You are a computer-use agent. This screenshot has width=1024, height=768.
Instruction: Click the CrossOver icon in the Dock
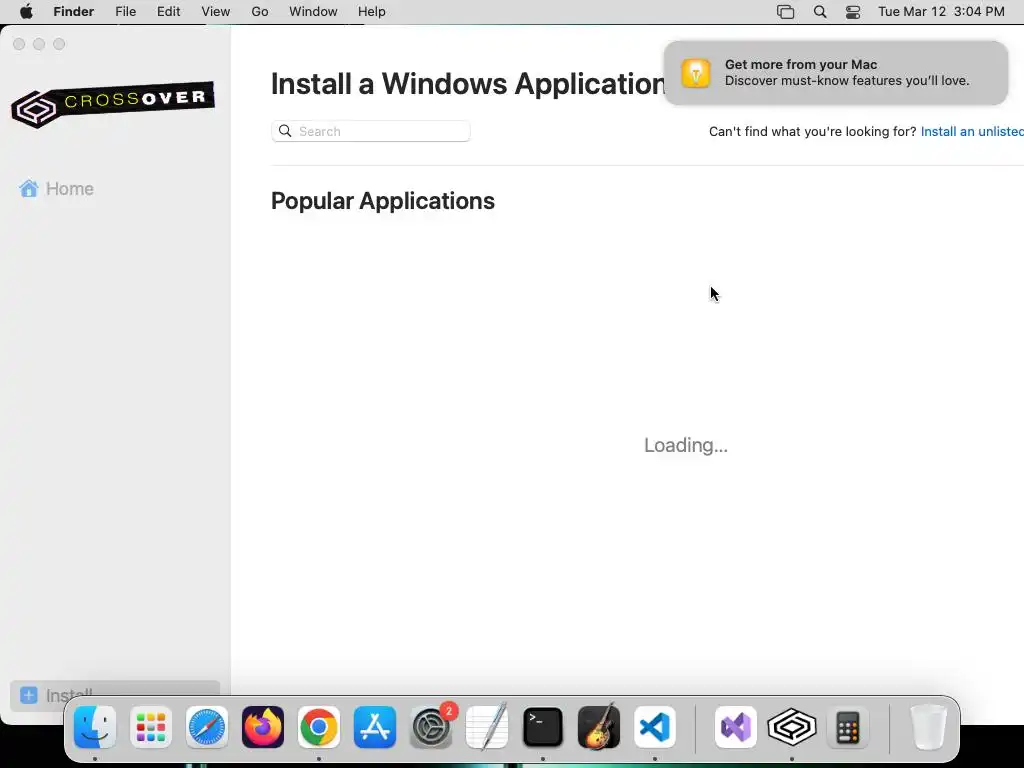792,727
